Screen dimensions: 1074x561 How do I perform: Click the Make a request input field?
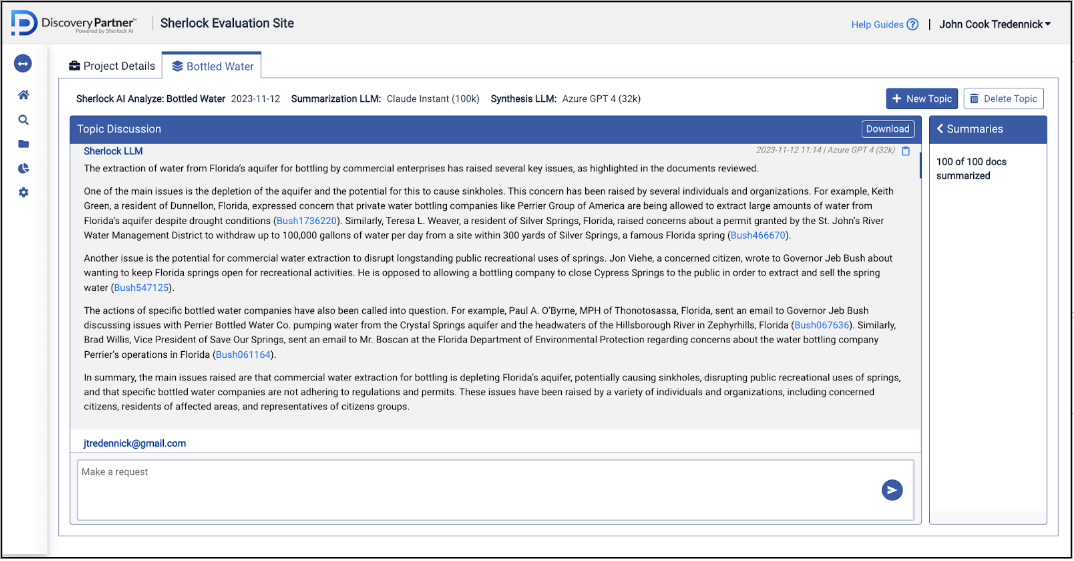click(x=475, y=489)
